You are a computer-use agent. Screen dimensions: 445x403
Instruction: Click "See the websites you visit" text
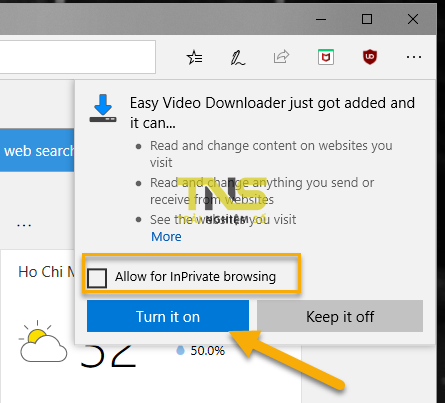tap(223, 220)
